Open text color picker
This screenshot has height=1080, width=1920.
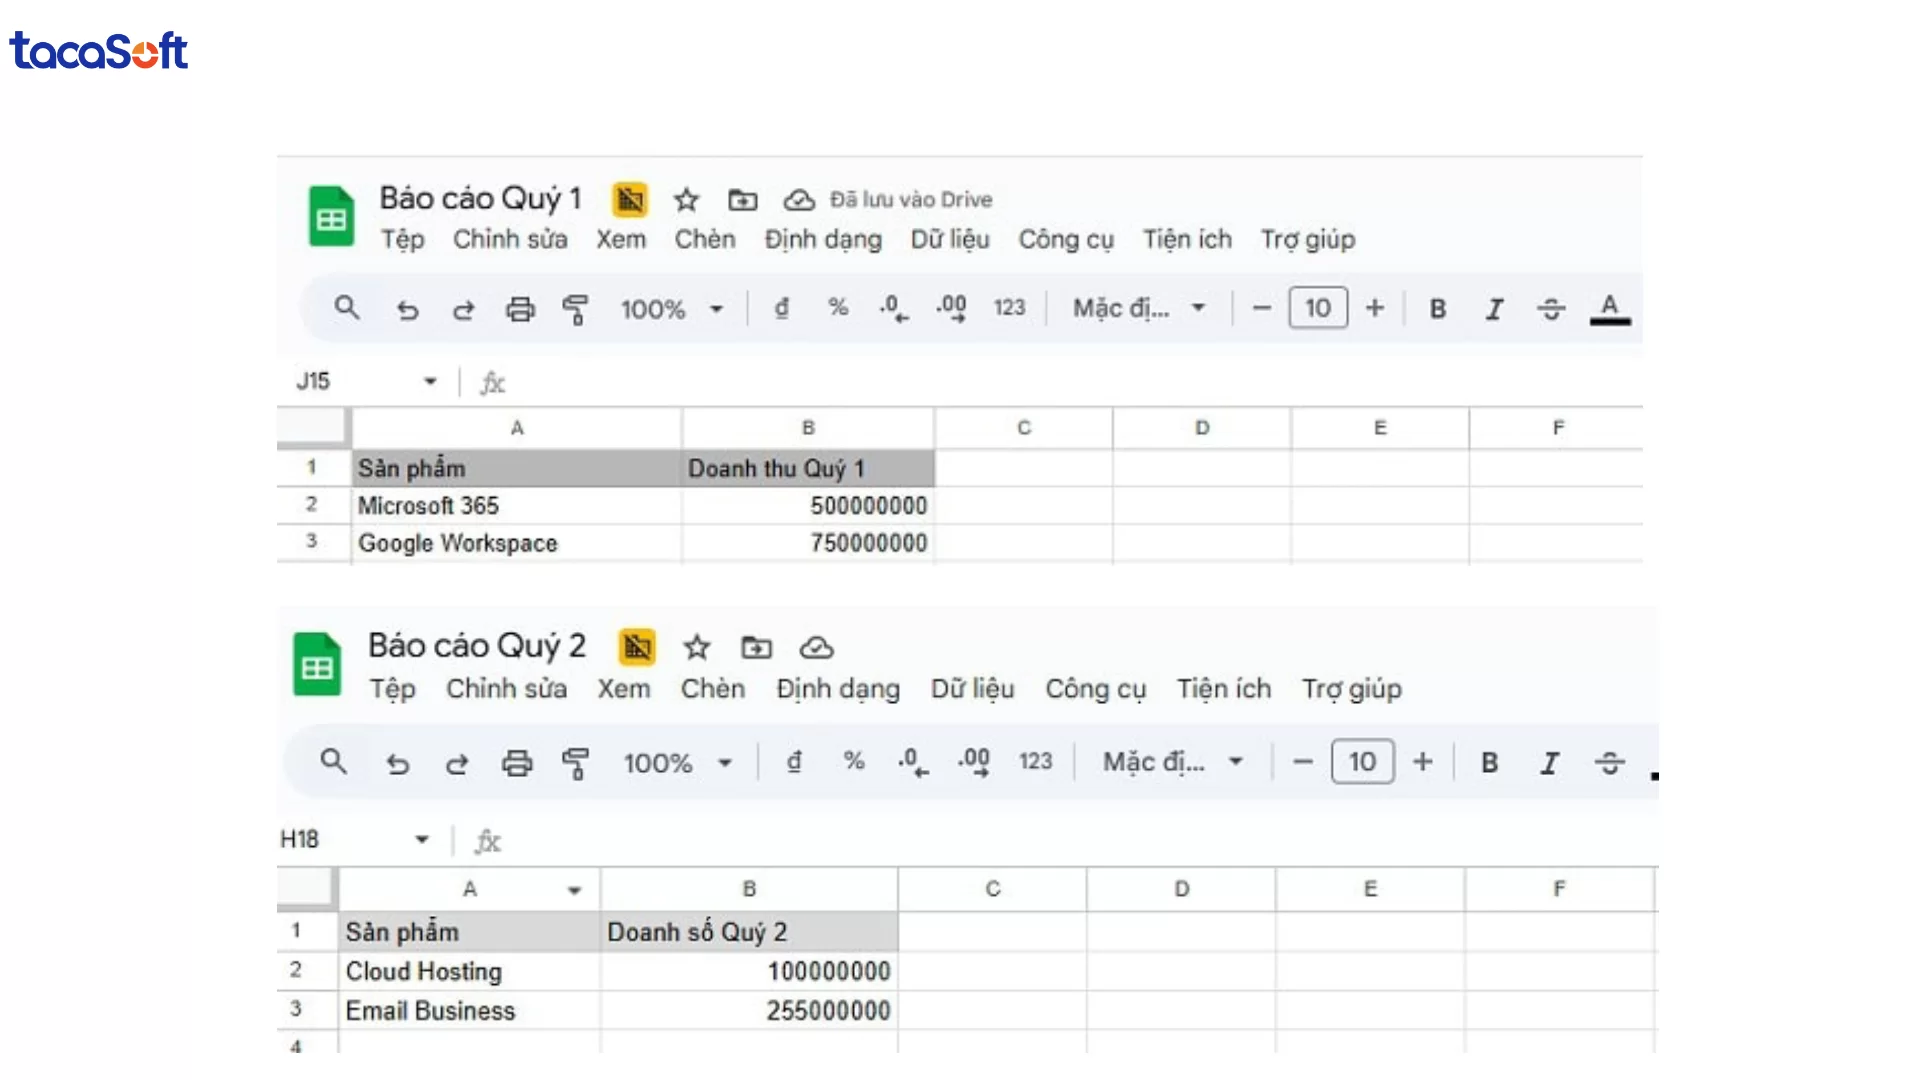[x=1608, y=309]
